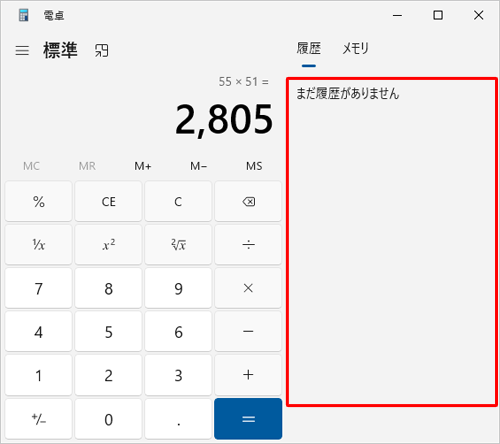Apply the x squared function
Screen dimensions: 500x444
click(109, 245)
